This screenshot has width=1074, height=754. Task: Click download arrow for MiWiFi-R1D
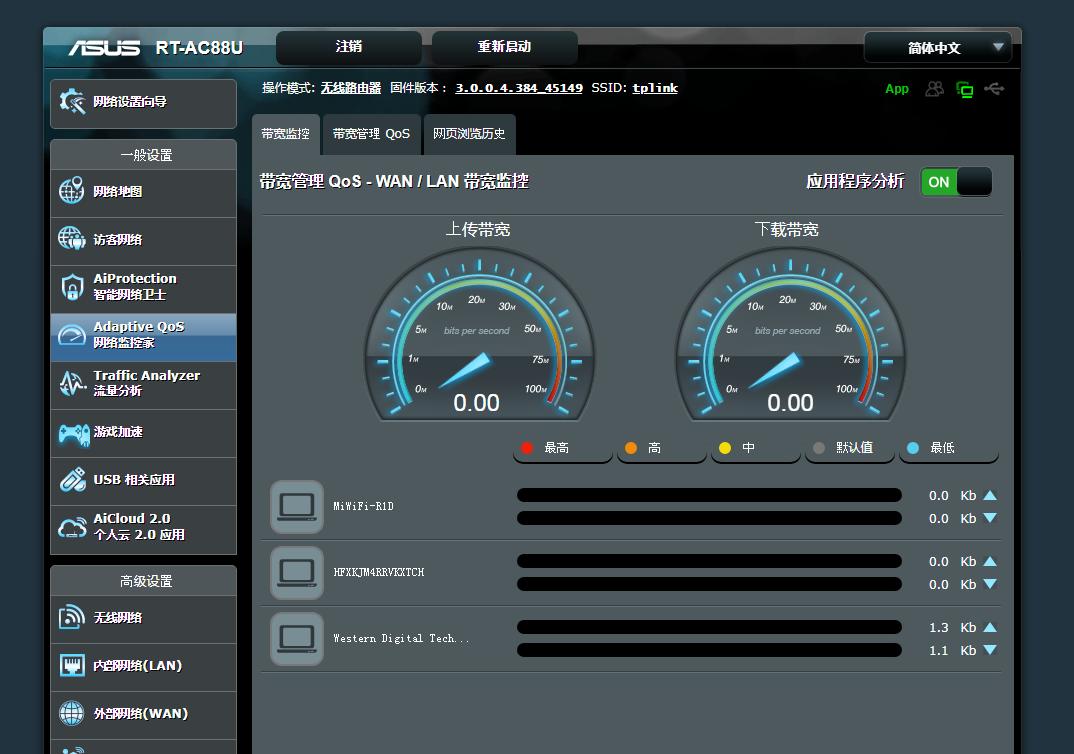click(989, 518)
